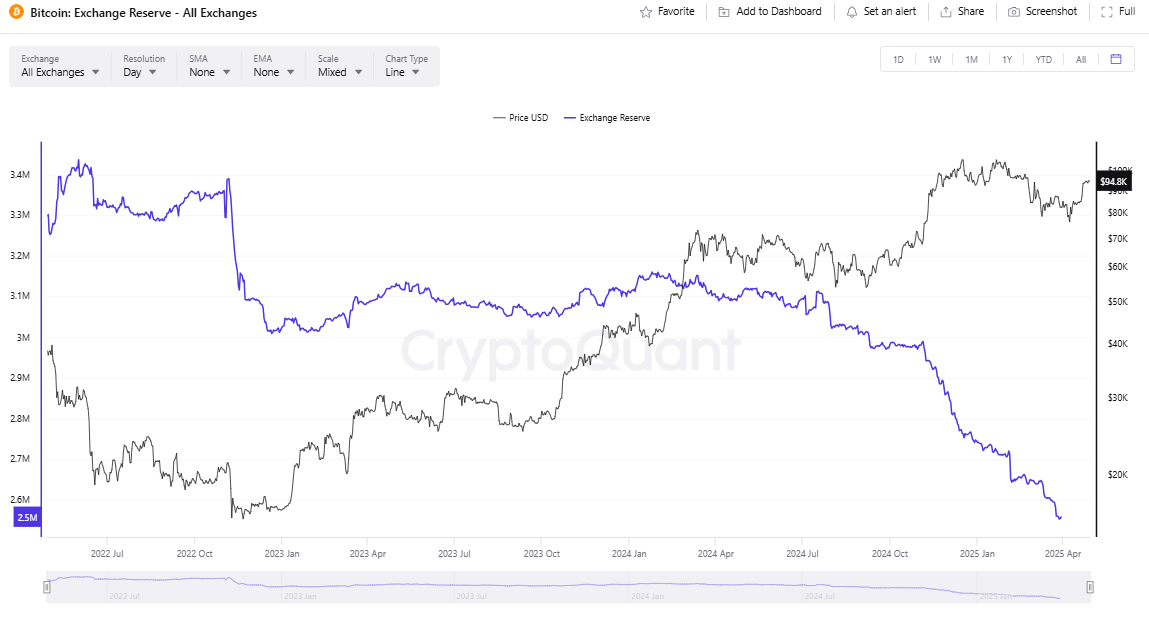Expand the Resolution Day dropdown
This screenshot has height=621, width=1149.
click(x=144, y=66)
